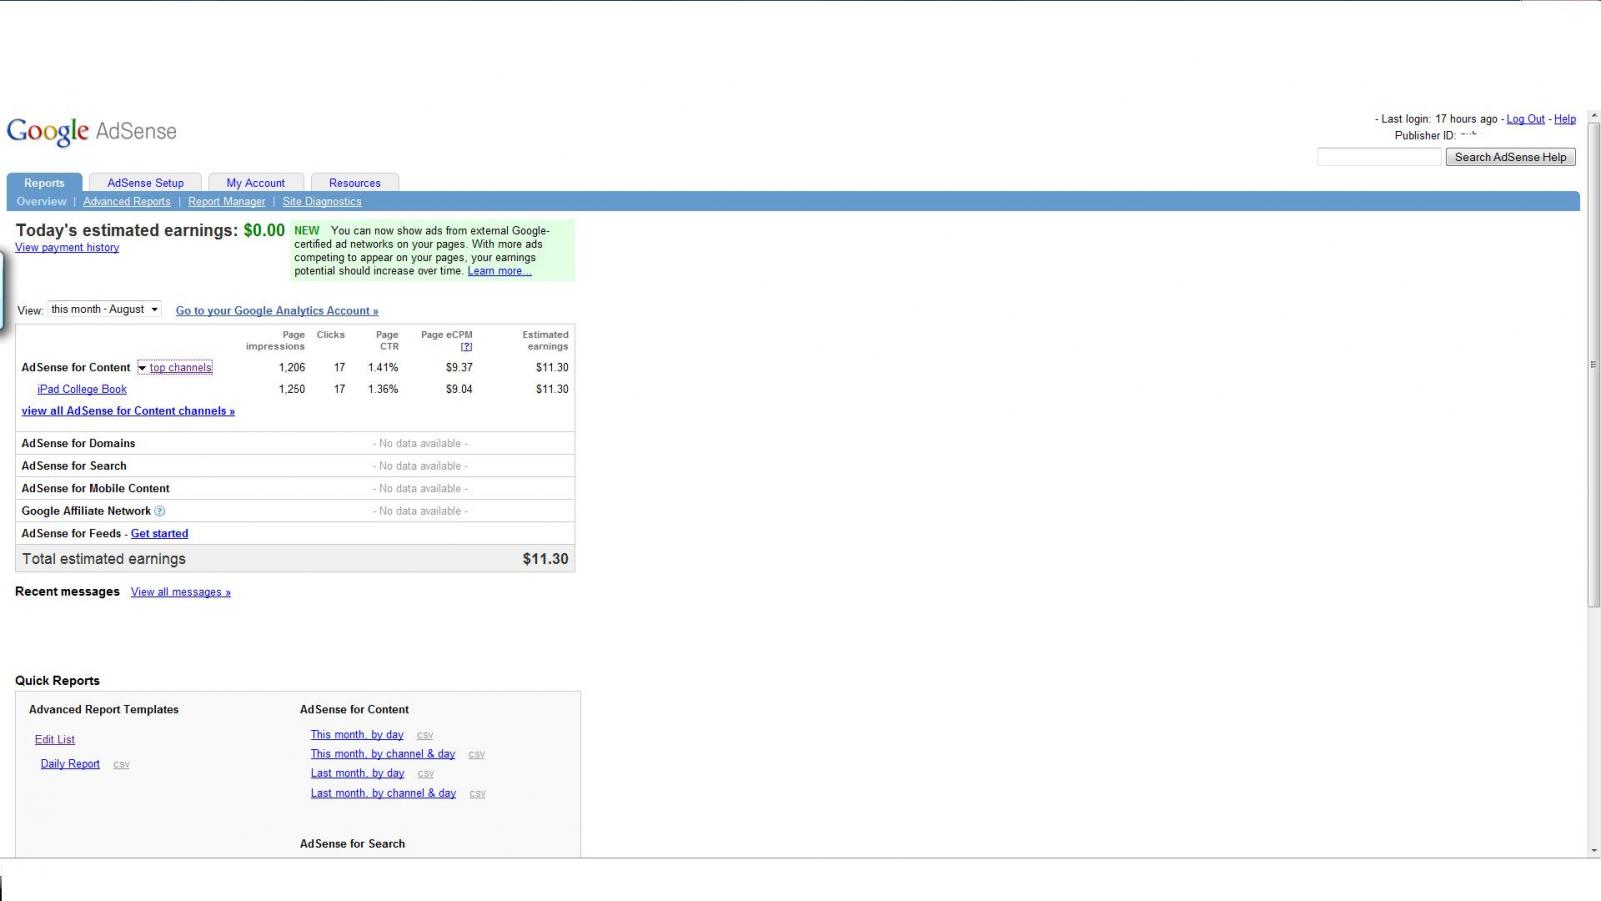View all AdSense for Content channels
Screen dimensions: 1601x901
(x=128, y=411)
